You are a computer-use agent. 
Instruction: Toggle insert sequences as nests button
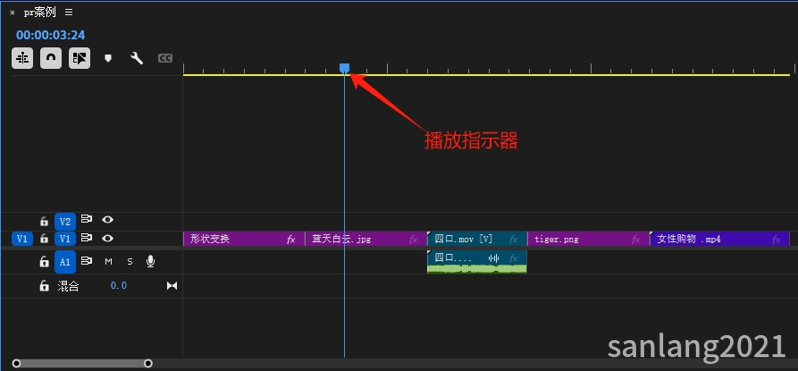click(x=22, y=59)
